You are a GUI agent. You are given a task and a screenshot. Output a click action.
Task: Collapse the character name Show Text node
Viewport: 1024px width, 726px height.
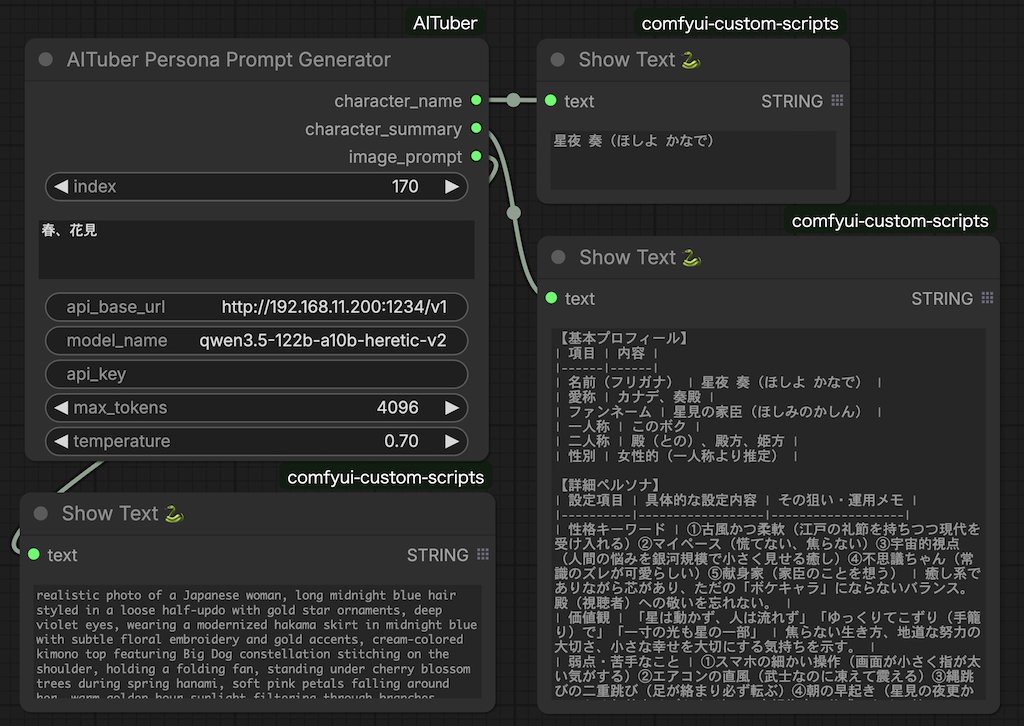tap(558, 59)
